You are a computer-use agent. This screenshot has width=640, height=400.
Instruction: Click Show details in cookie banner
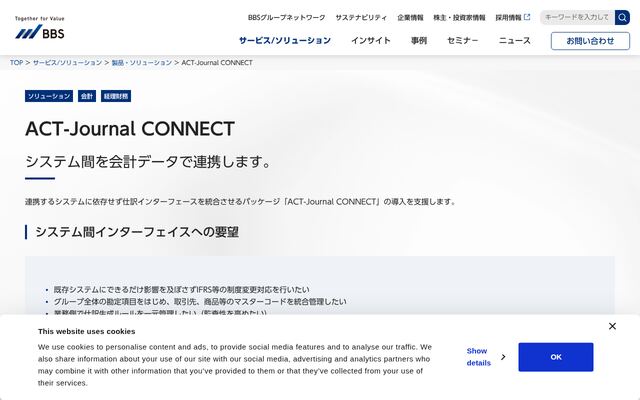pyautogui.click(x=479, y=357)
